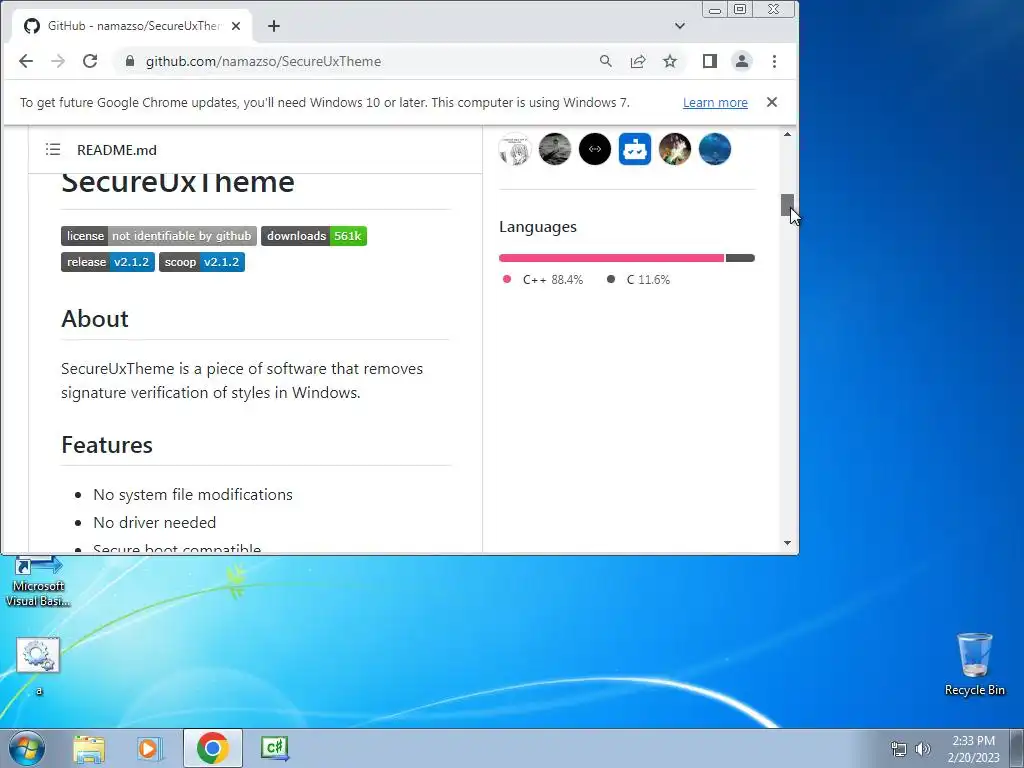The height and width of the screenshot is (768, 1024).
Task: Open Windows Media Player from taskbar
Action: pos(149,748)
